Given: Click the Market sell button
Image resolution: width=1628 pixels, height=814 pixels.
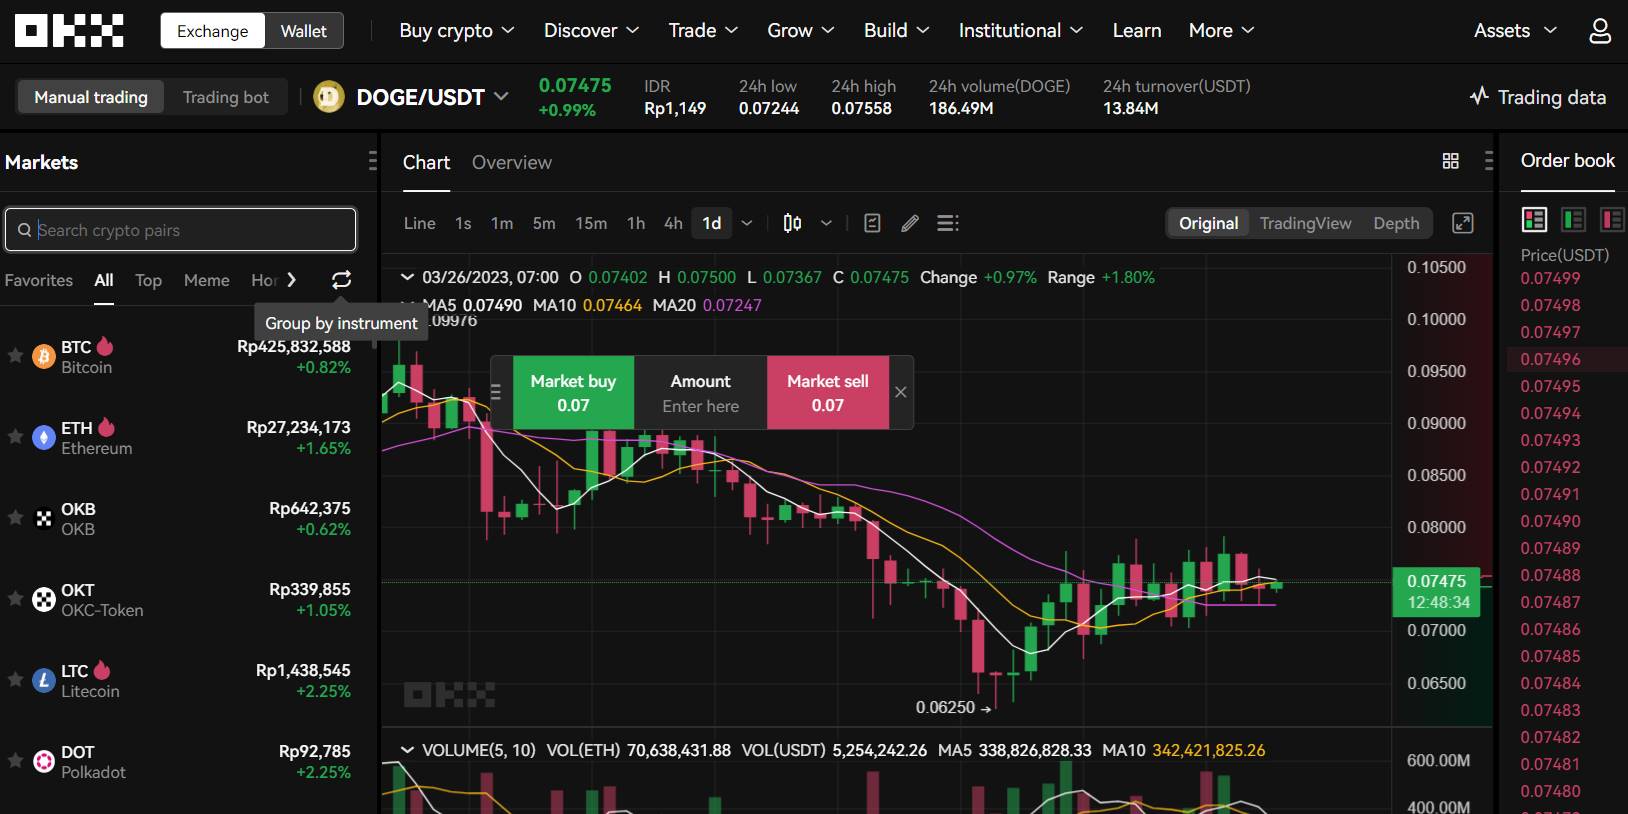Looking at the screenshot, I should pos(828,393).
